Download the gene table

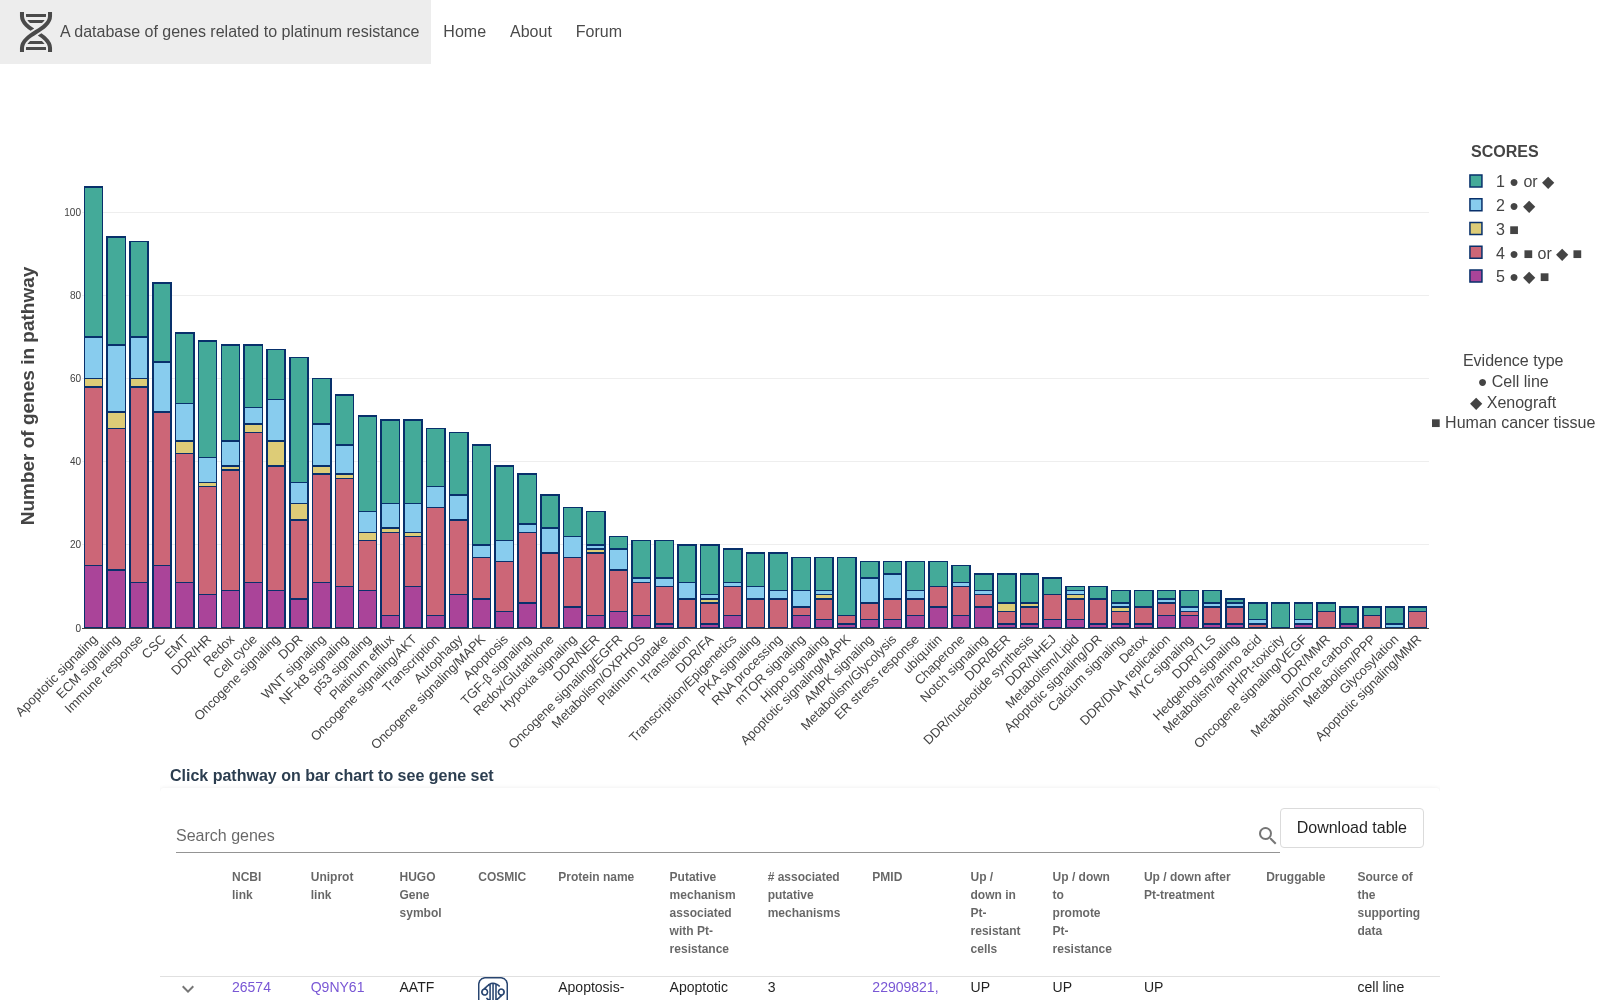tap(1351, 828)
